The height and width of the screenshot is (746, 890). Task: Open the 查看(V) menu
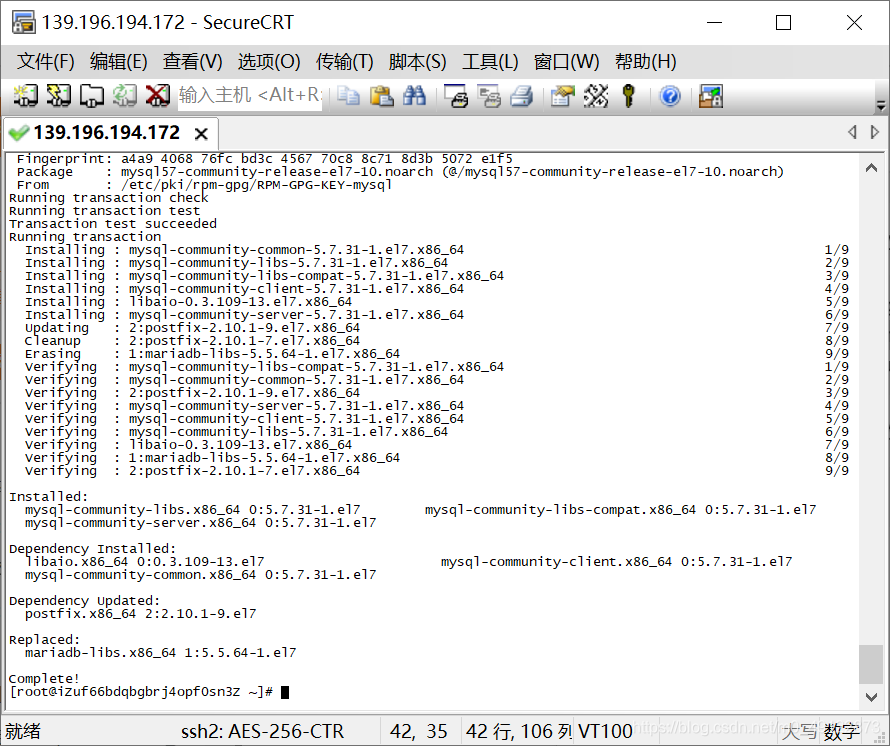pos(192,61)
